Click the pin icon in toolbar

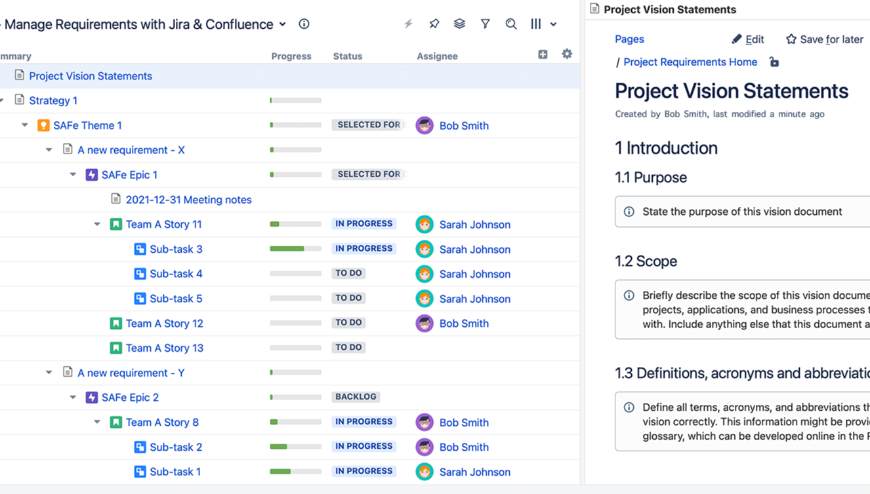coord(434,24)
